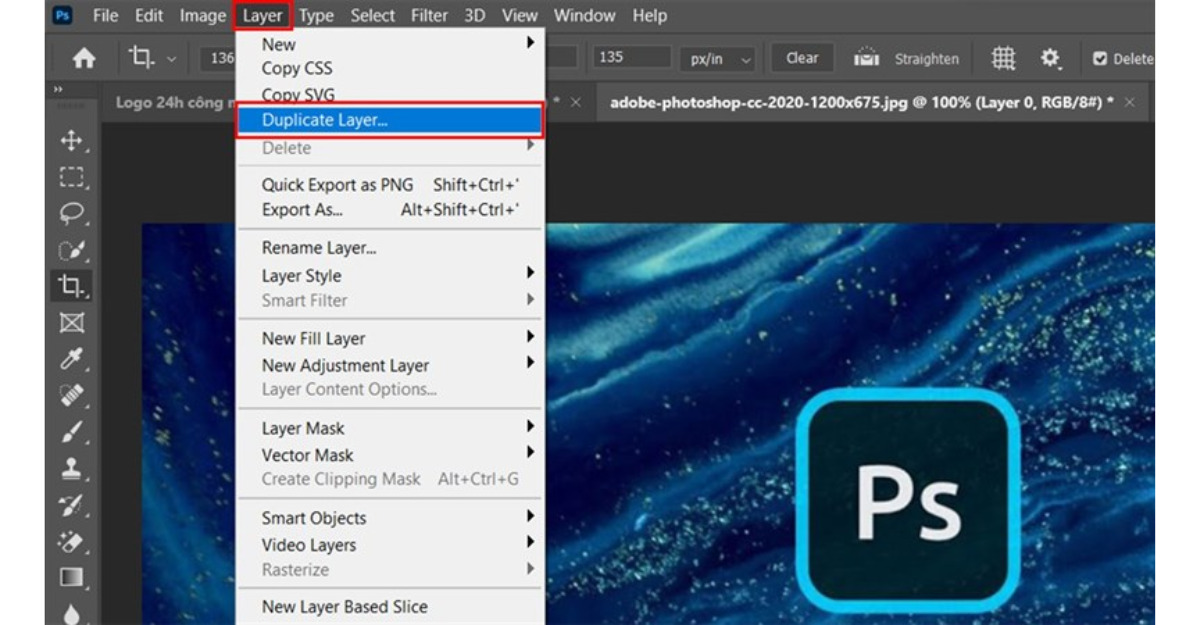Select the Gradient tool
Viewport: 1200px width, 625px height.
click(72, 577)
